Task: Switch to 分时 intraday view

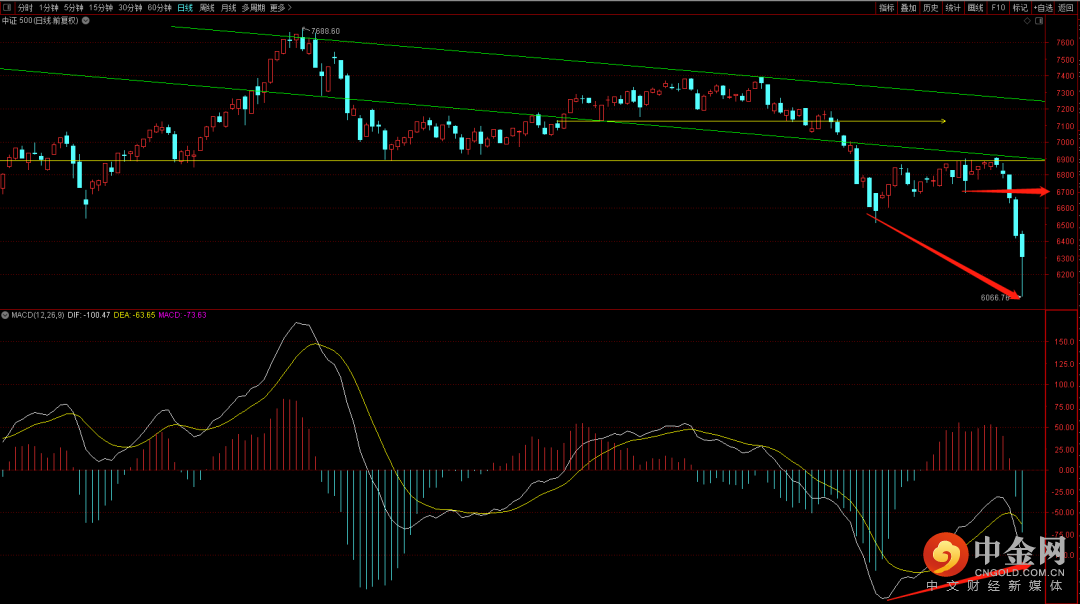Action: [26, 7]
